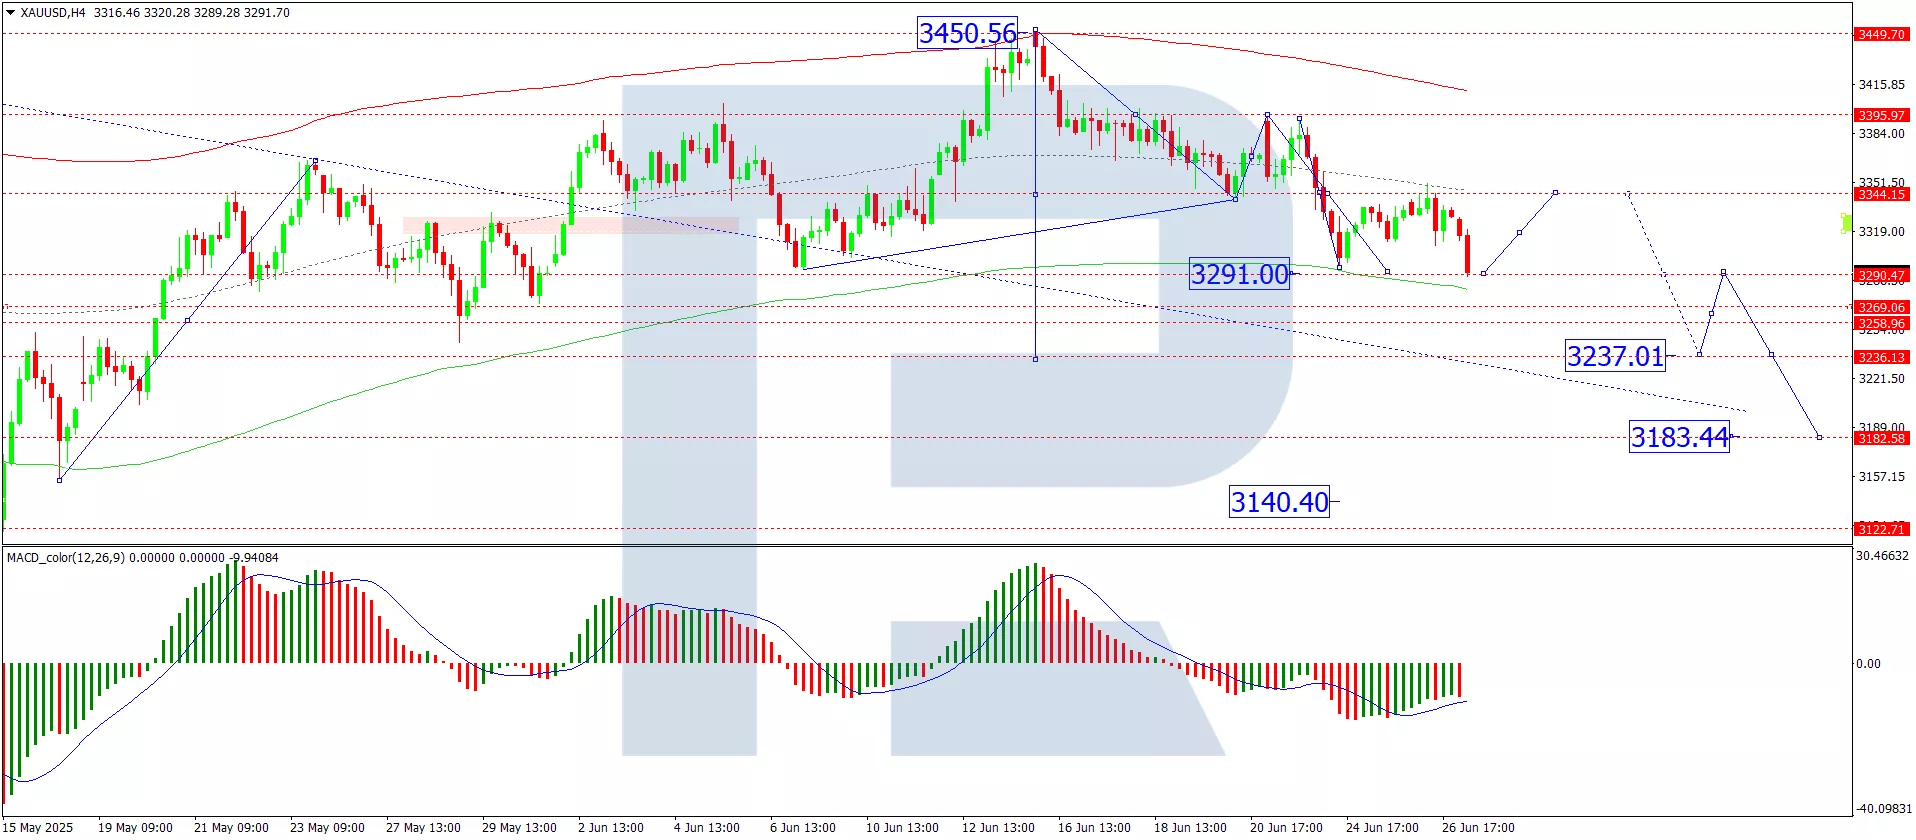
Task: Select the 3140.40 price label box
Action: [x=1279, y=502]
